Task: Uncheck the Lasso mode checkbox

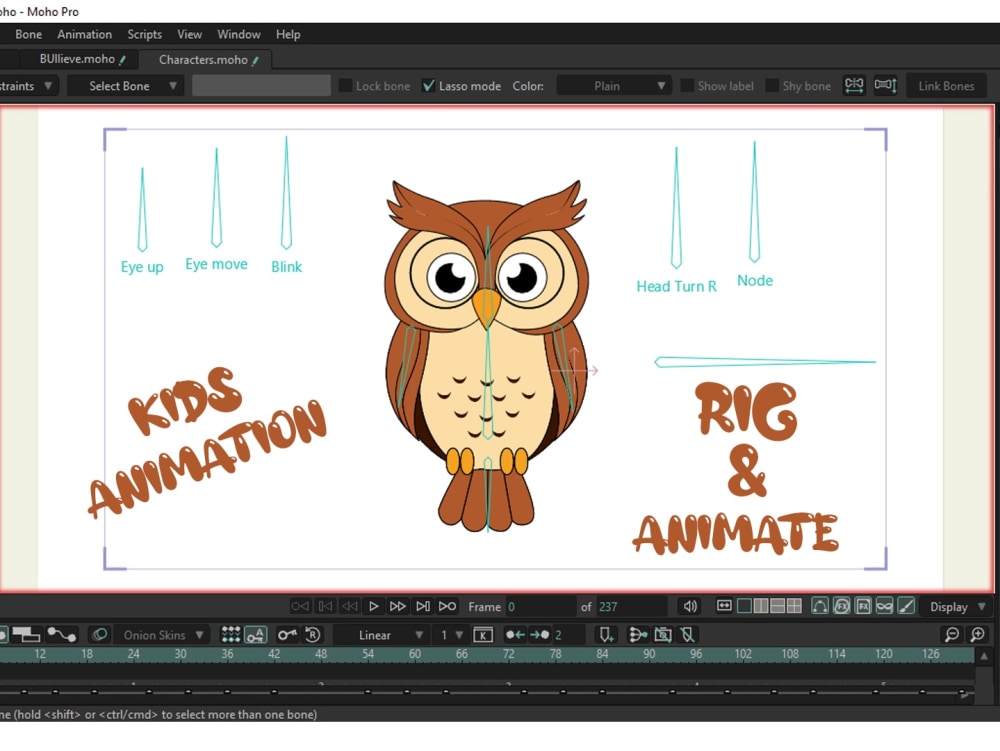Action: point(429,85)
